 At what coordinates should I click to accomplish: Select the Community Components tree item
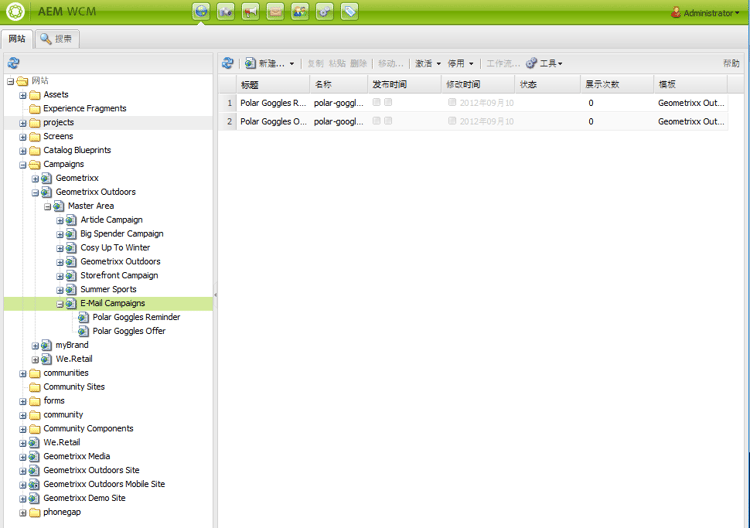88,429
